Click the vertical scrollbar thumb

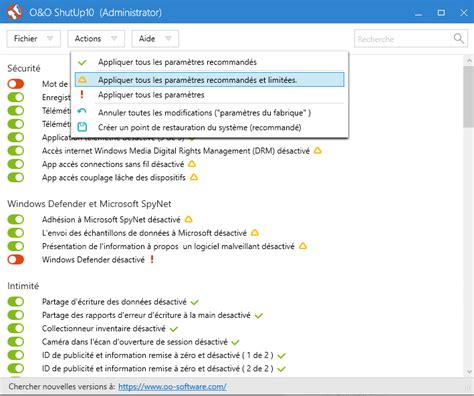pos(469,97)
